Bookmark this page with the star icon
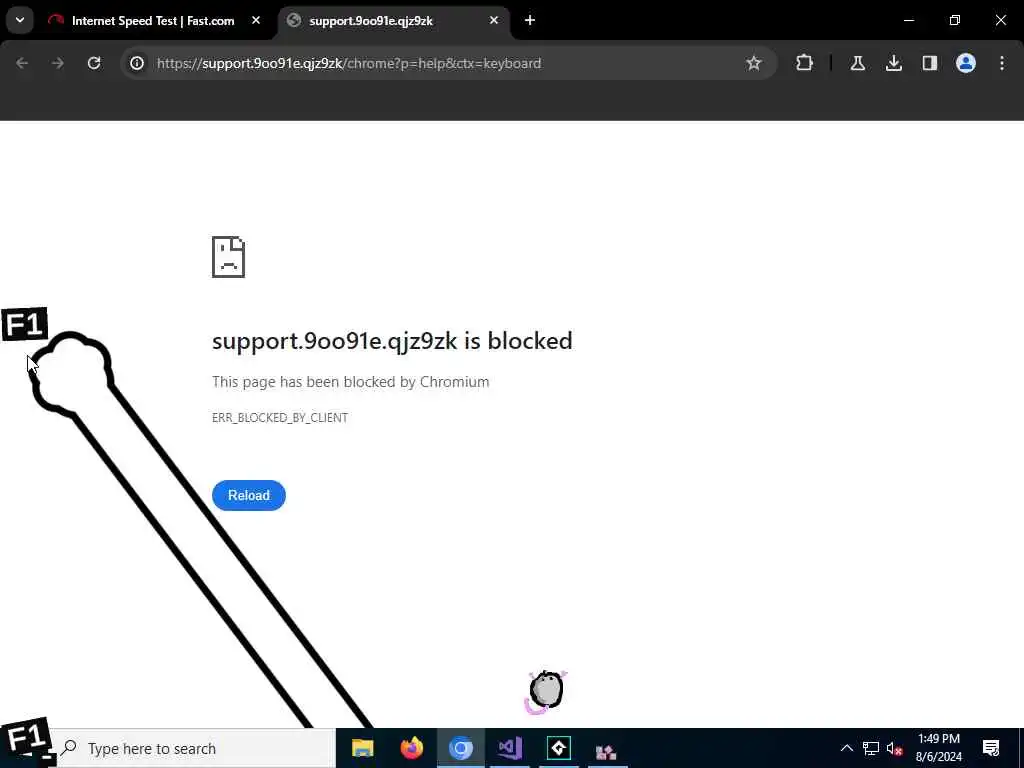 coord(754,63)
